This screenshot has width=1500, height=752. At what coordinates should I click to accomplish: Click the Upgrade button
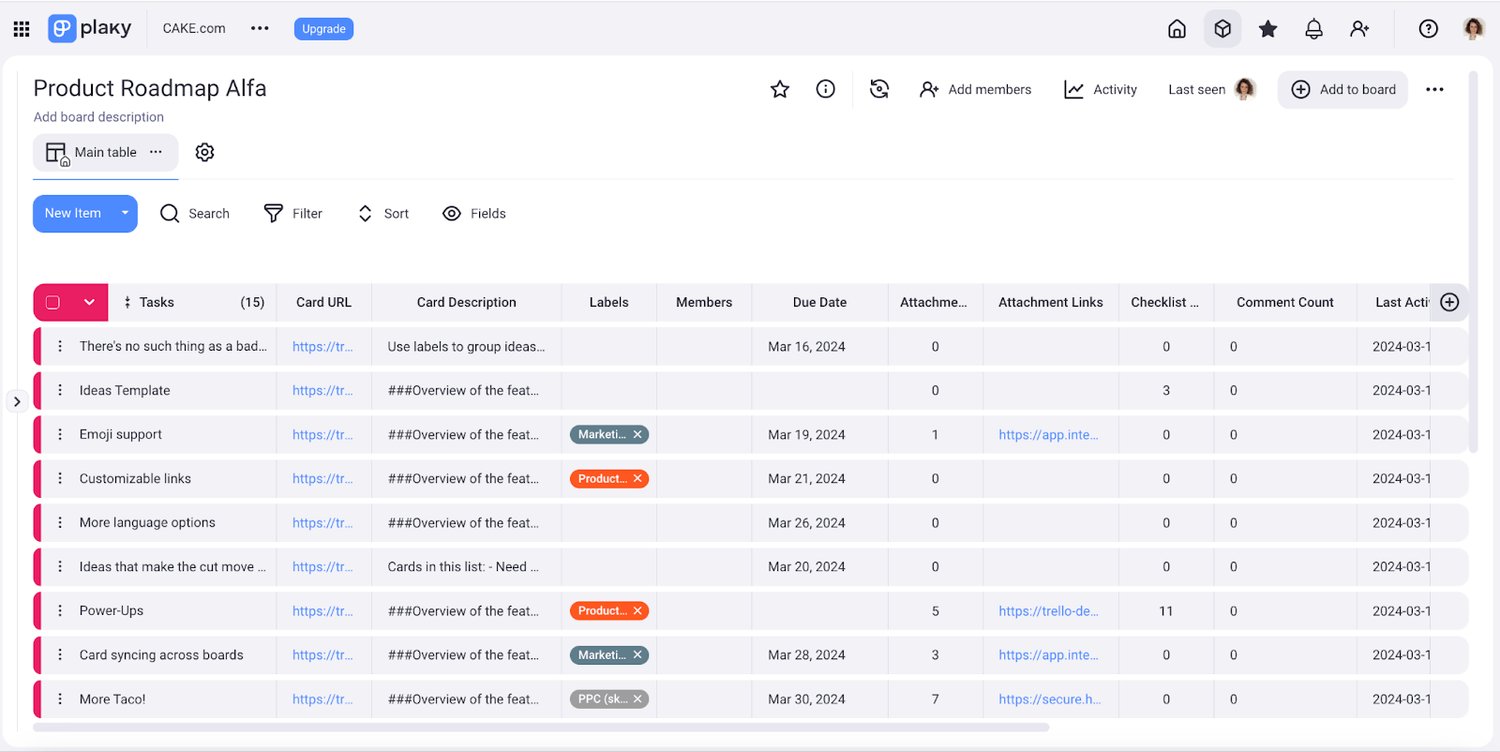tap(324, 29)
